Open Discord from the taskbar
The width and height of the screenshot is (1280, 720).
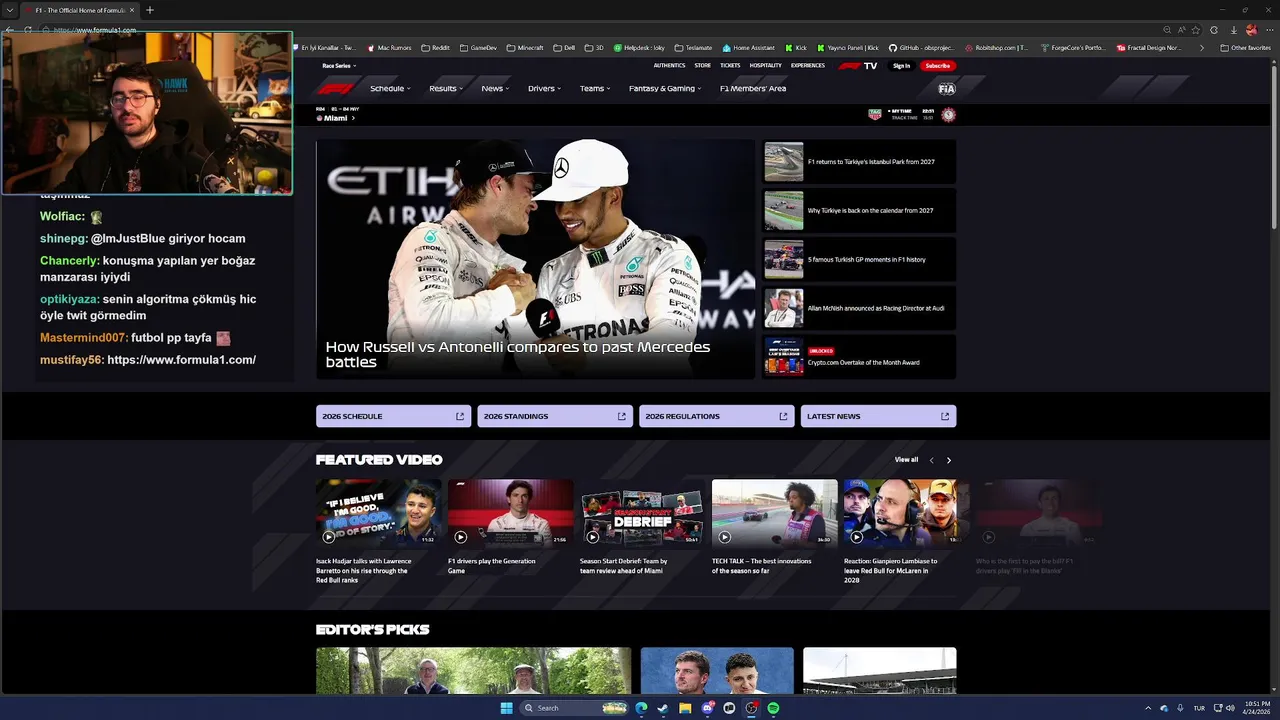[707, 708]
